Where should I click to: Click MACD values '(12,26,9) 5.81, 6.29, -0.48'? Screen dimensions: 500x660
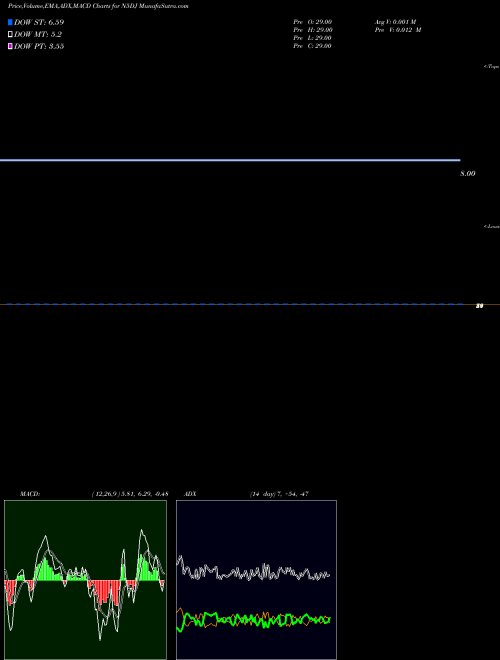(x=130, y=494)
